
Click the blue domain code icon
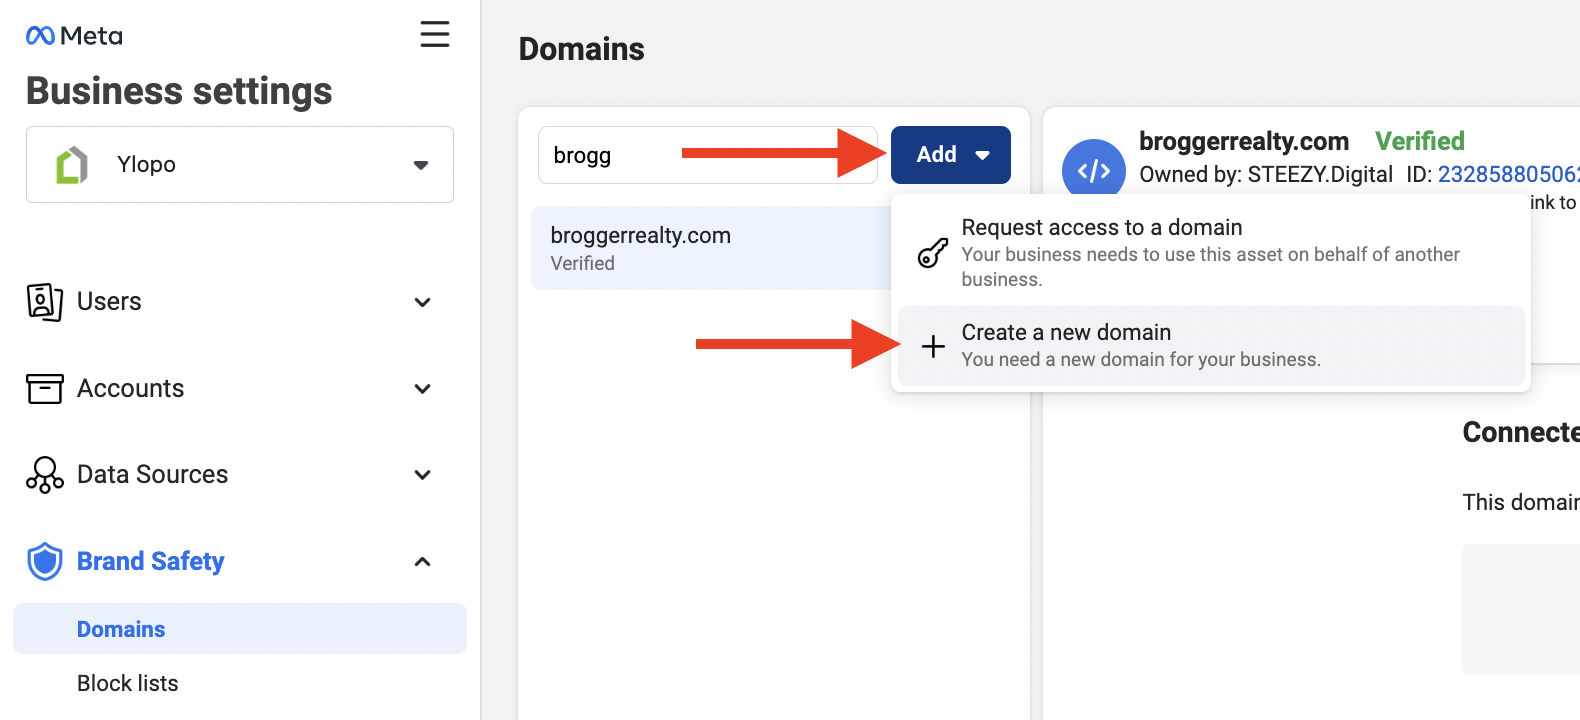point(1093,171)
